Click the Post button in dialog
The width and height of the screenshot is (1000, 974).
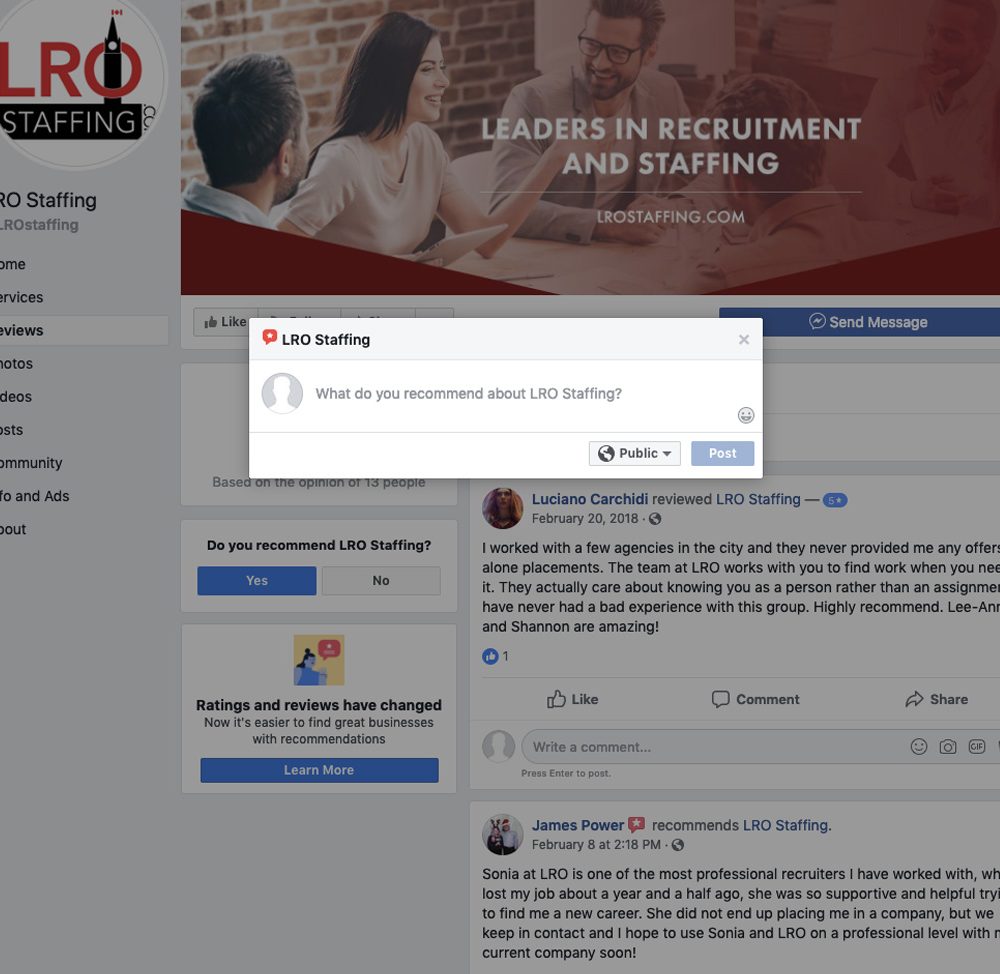click(x=722, y=453)
